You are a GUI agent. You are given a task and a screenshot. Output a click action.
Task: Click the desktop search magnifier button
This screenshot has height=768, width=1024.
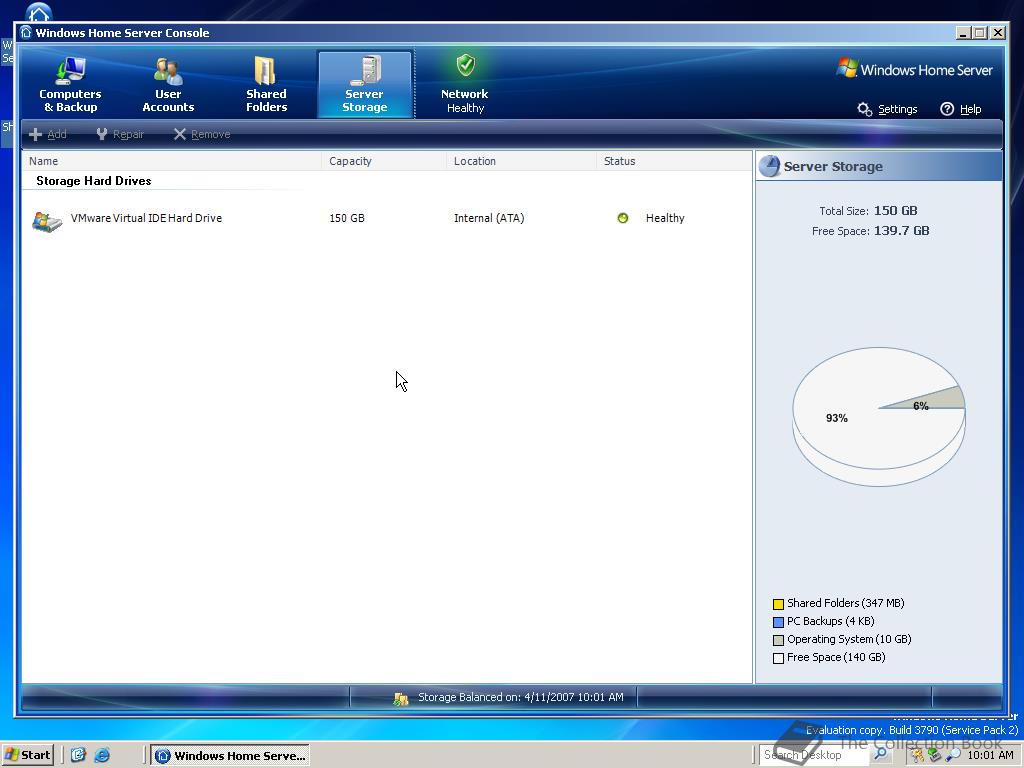(880, 754)
